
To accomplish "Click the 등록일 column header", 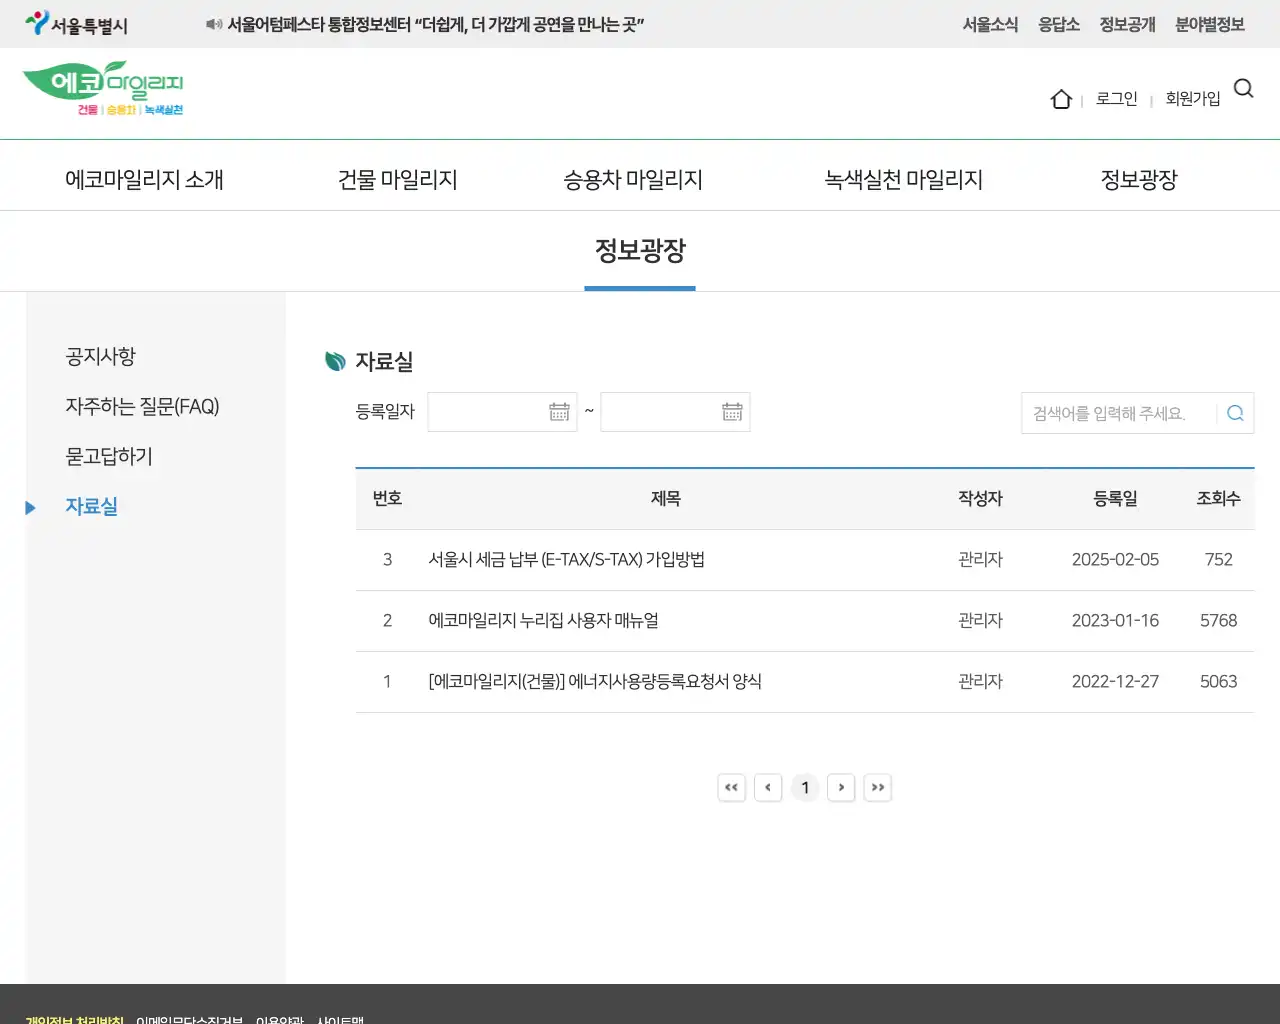I will pyautogui.click(x=1115, y=499).
